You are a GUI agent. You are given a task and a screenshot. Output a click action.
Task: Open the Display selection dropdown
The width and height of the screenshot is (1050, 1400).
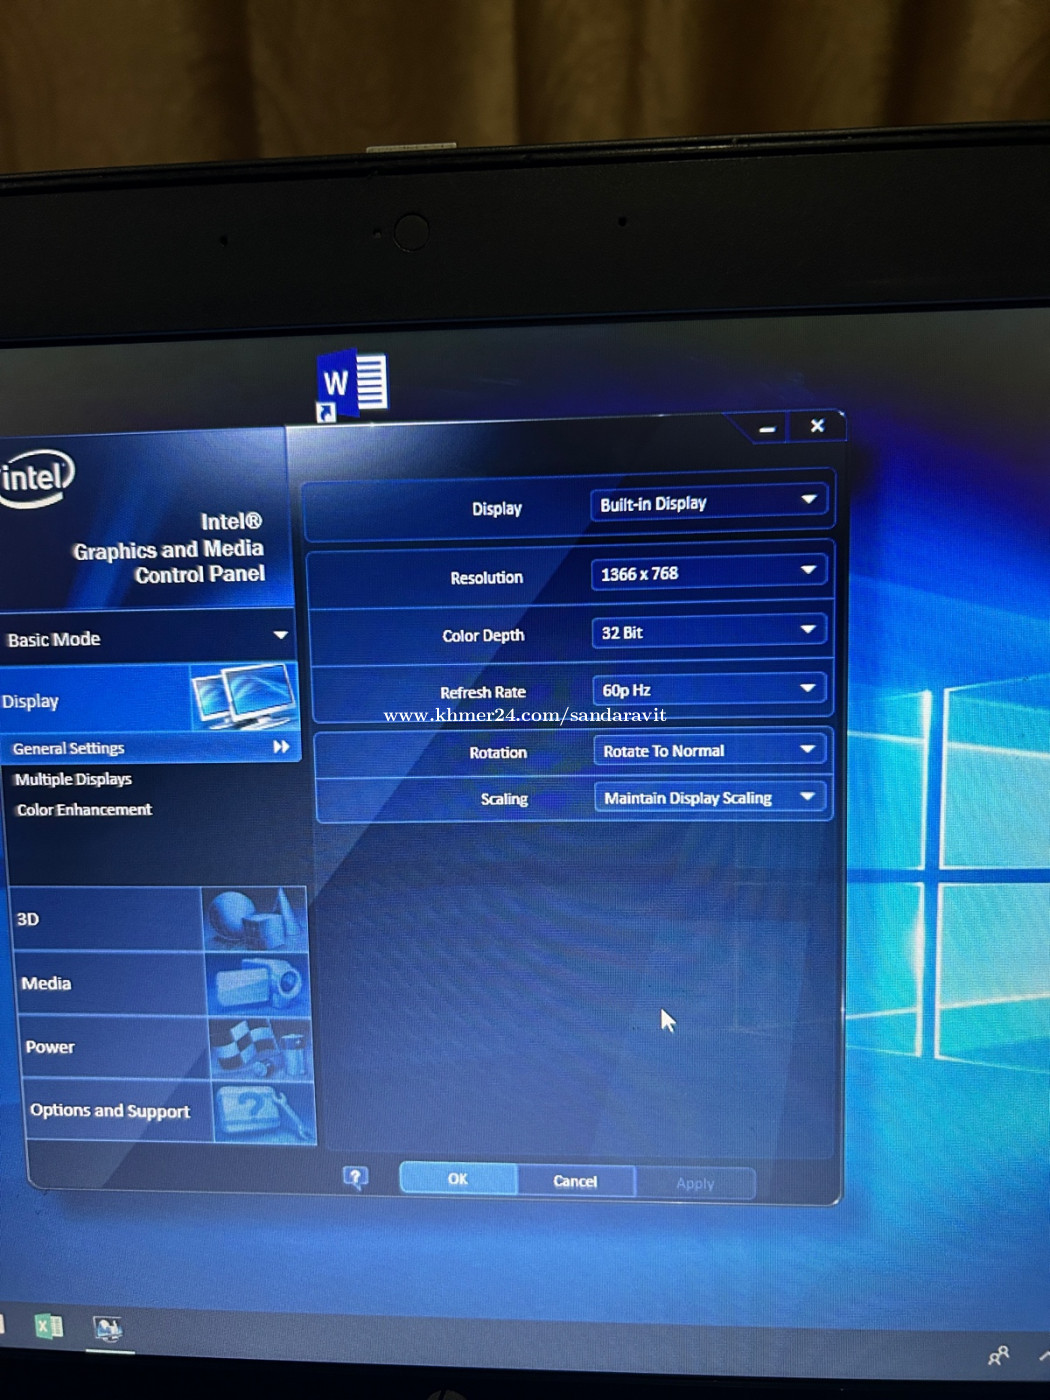(x=709, y=501)
